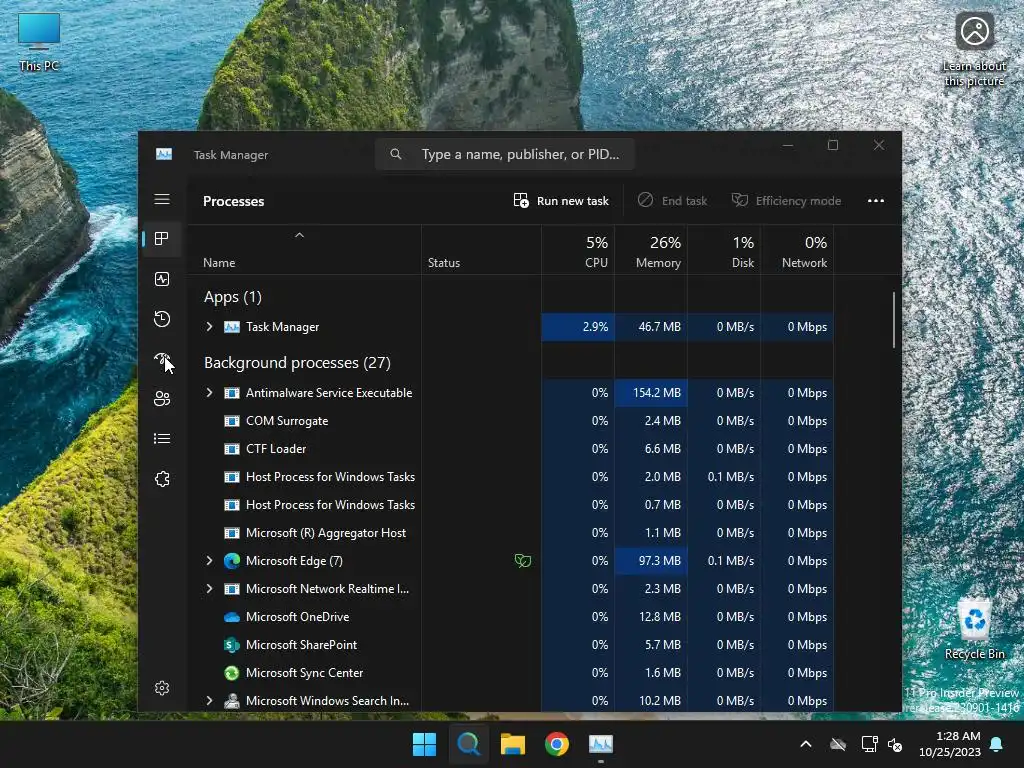Open the notification bell in taskbar
1024x768 pixels.
pos(997,744)
